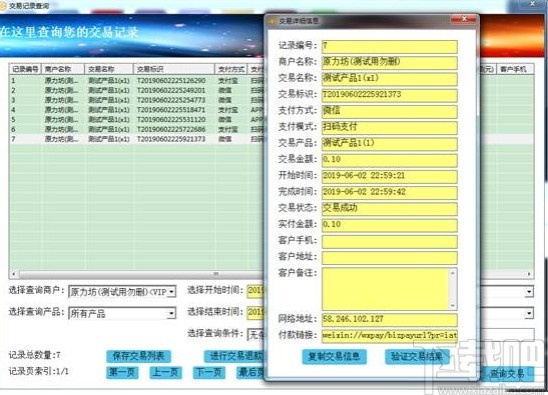Sort by 客户手机 column header
The width and height of the screenshot is (548, 395).
click(x=515, y=69)
